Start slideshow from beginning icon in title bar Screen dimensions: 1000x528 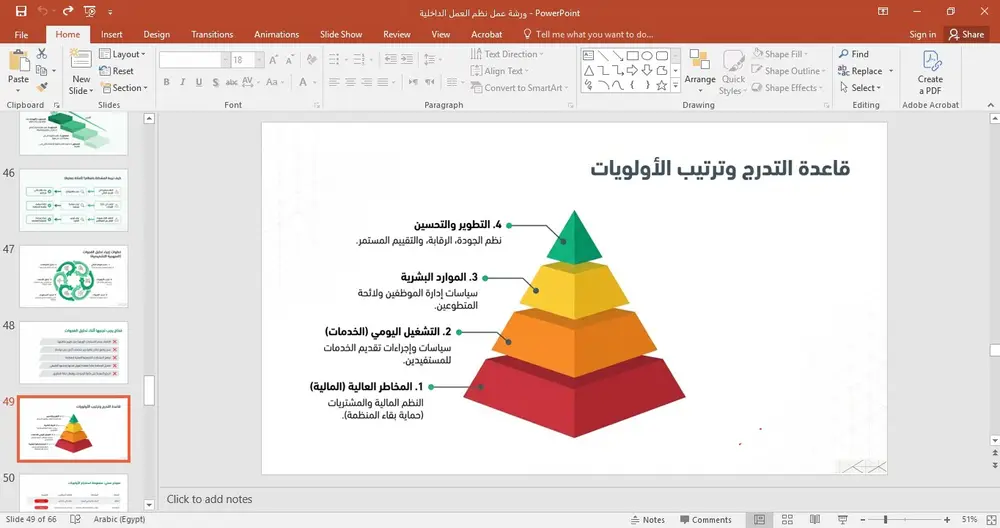pos(89,11)
